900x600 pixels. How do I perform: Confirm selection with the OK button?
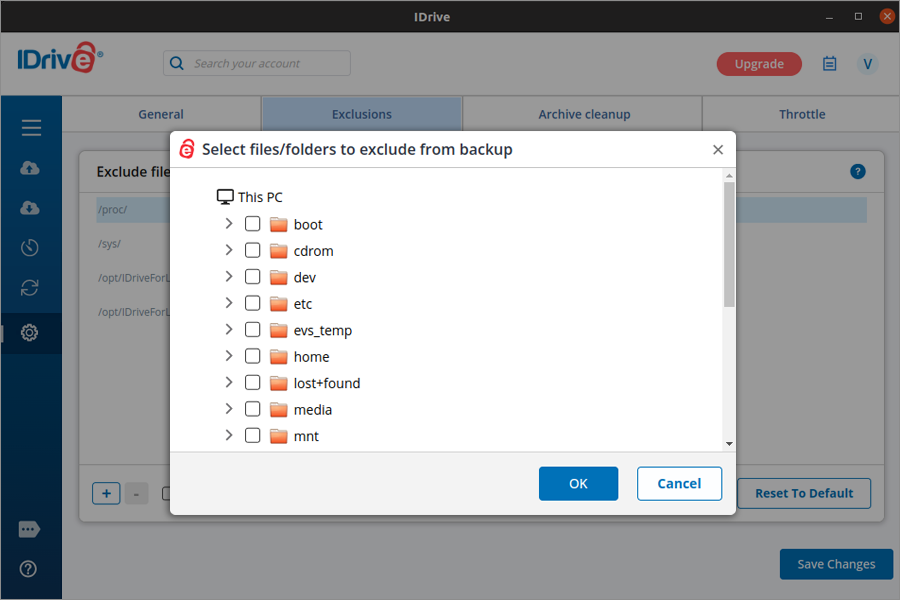tap(578, 484)
